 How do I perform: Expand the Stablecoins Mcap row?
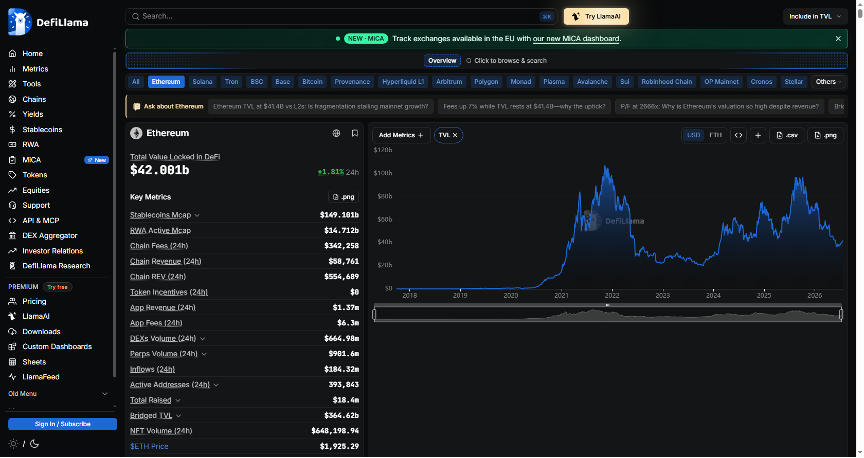[x=197, y=215]
